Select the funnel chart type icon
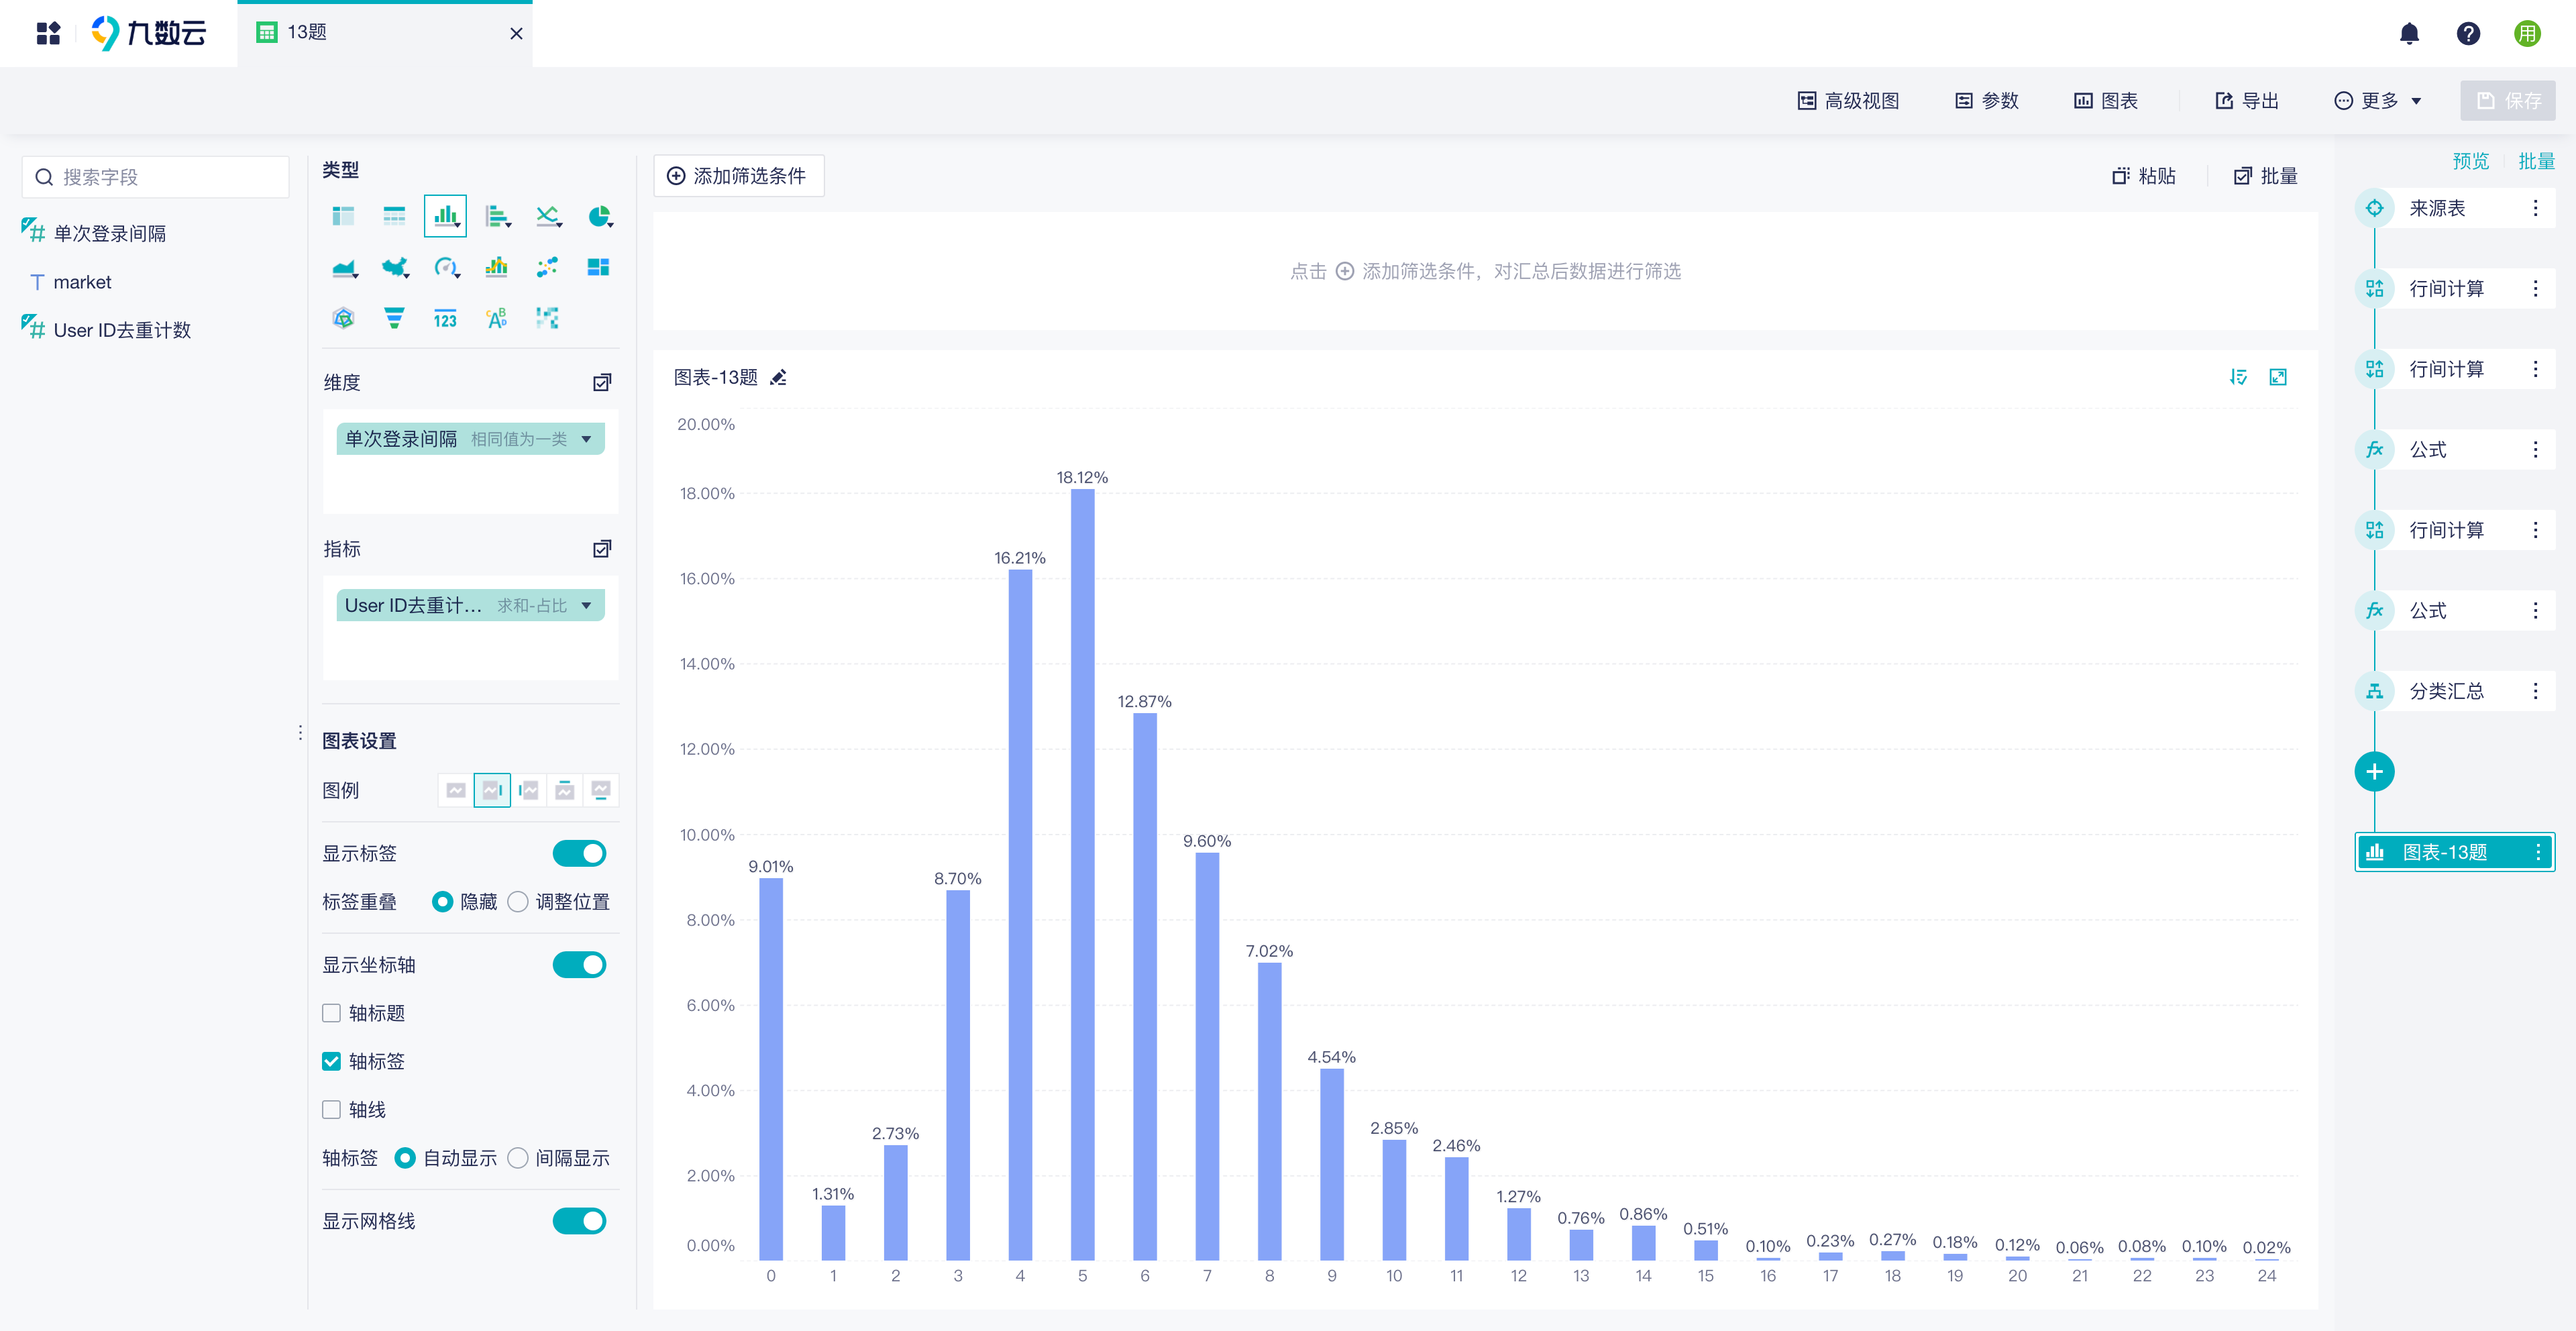The width and height of the screenshot is (2576, 1331). pos(394,318)
